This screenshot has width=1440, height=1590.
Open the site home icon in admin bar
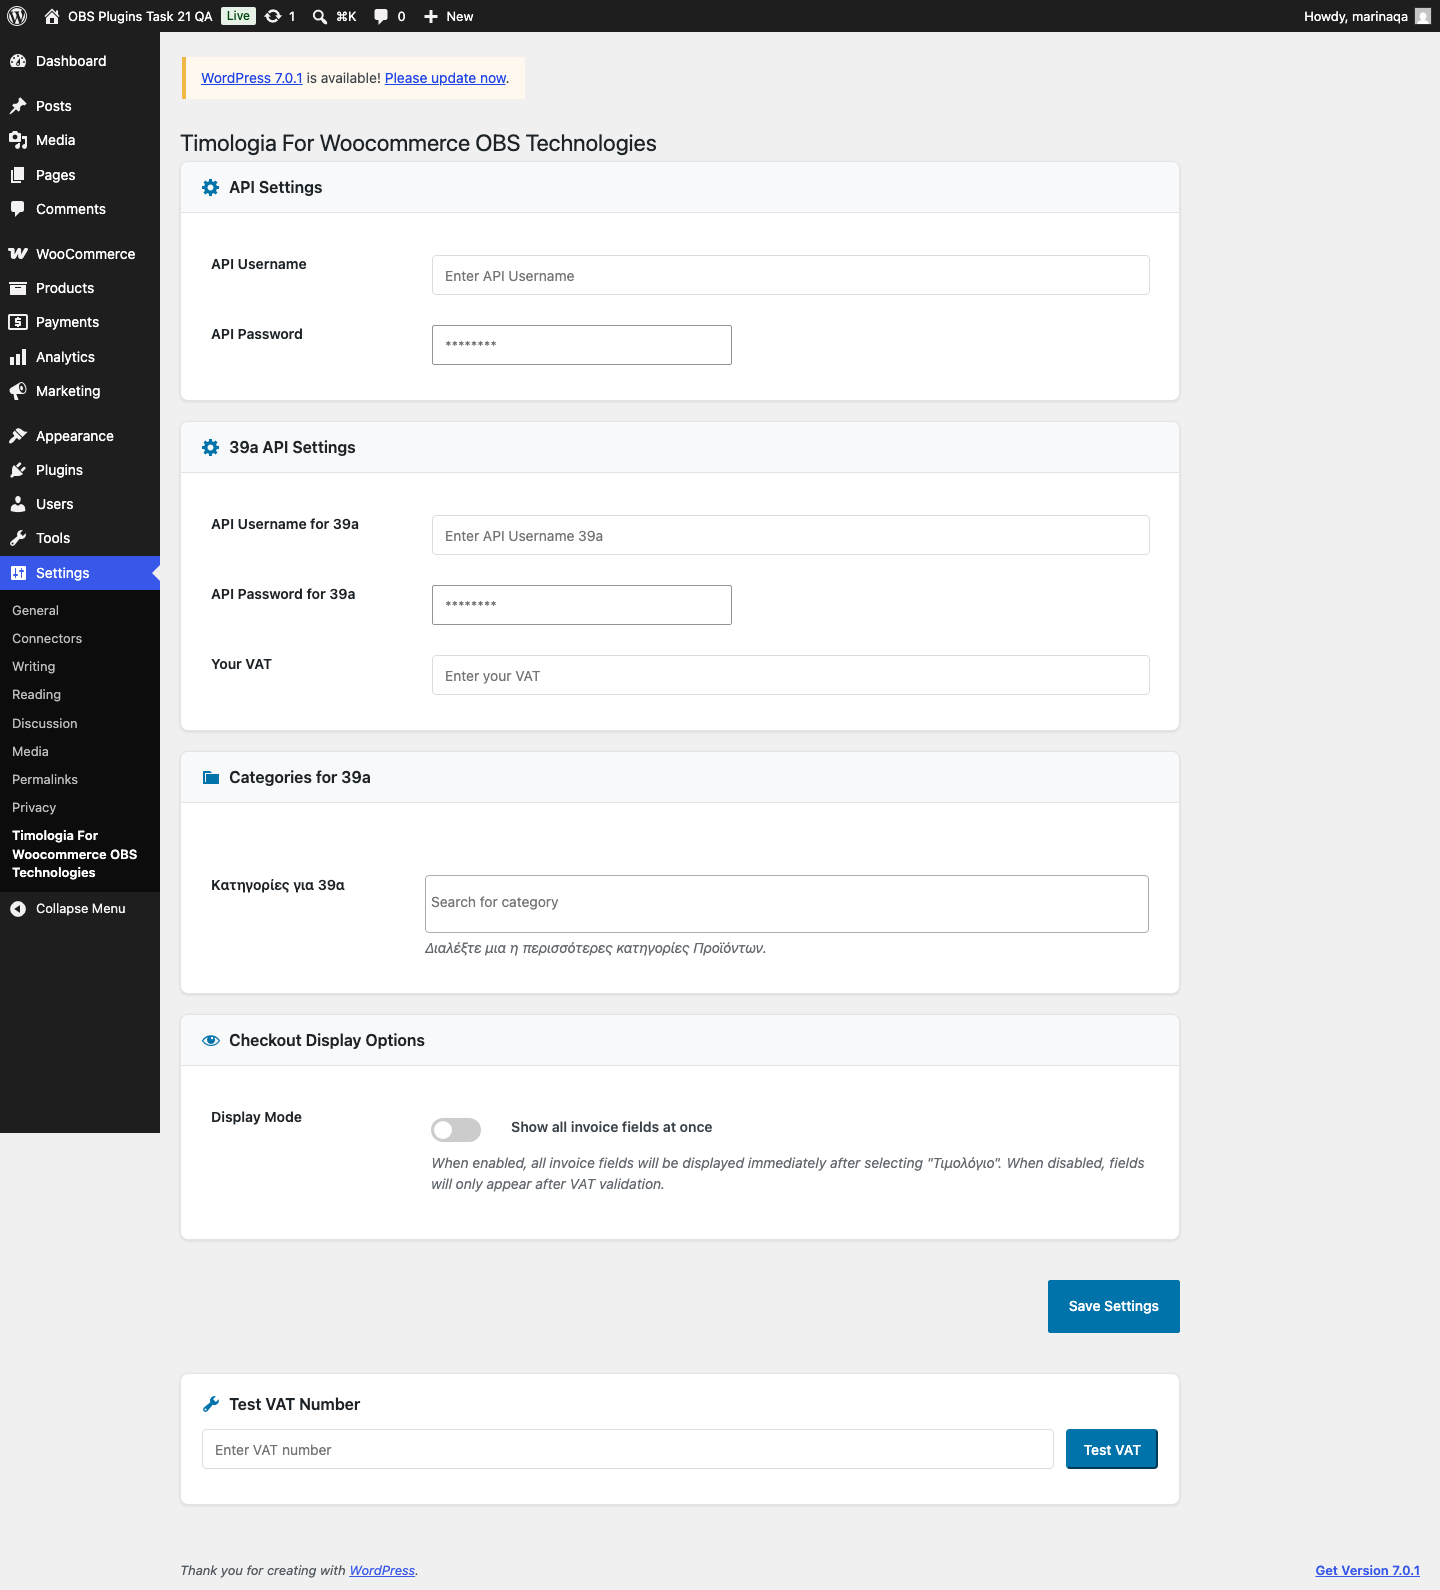click(52, 16)
